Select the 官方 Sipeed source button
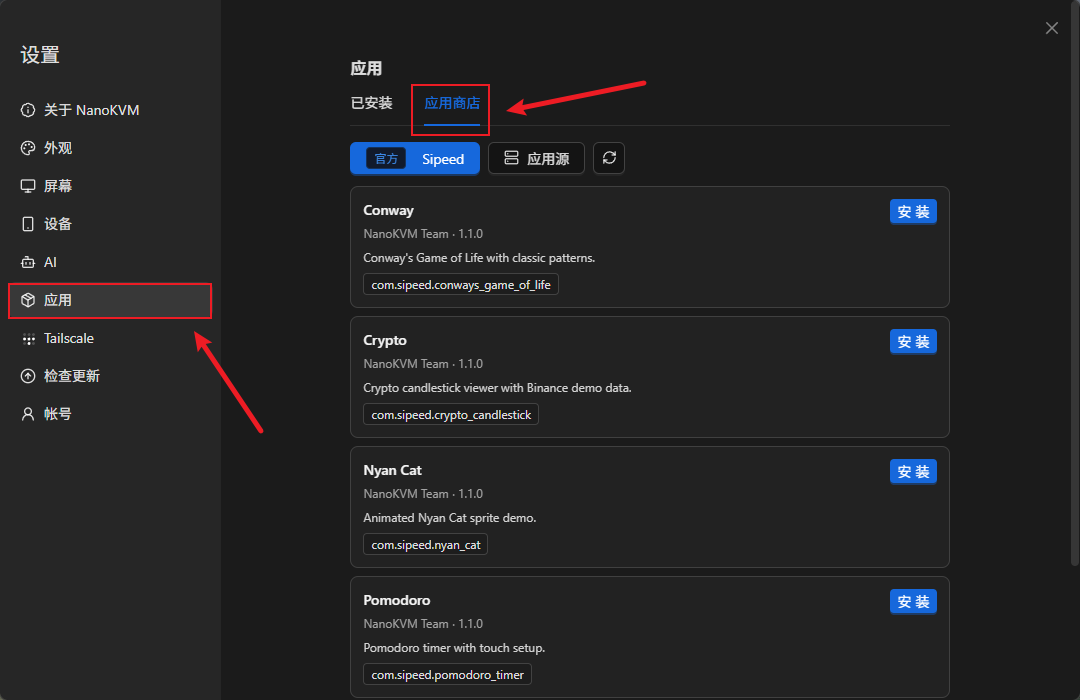This screenshot has height=700, width=1080. pos(415,158)
